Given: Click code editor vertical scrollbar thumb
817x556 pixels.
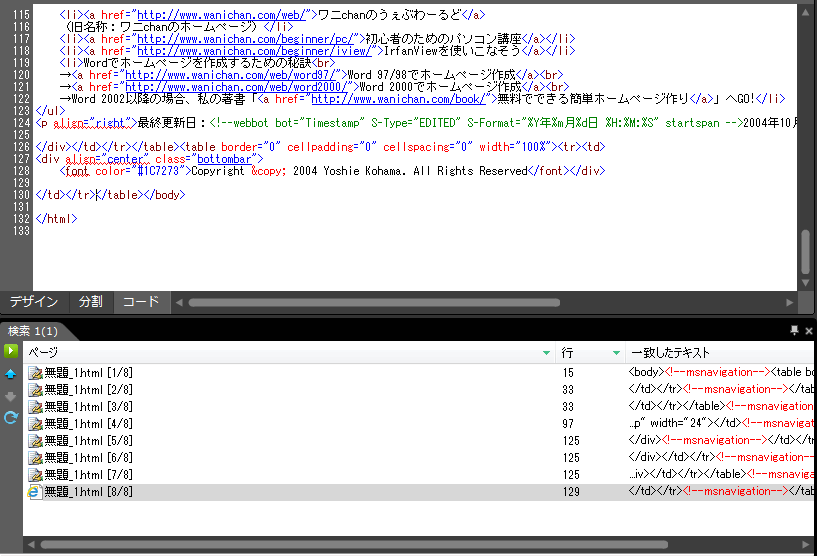Looking at the screenshot, I should [806, 252].
